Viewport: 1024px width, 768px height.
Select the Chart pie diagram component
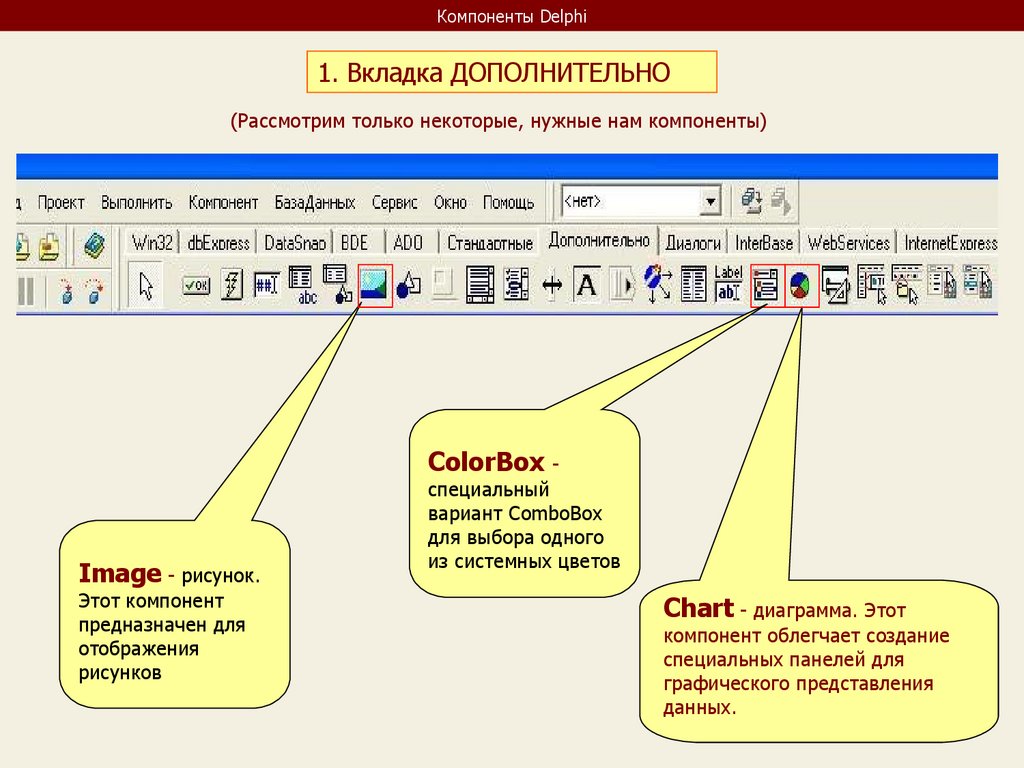click(x=801, y=286)
